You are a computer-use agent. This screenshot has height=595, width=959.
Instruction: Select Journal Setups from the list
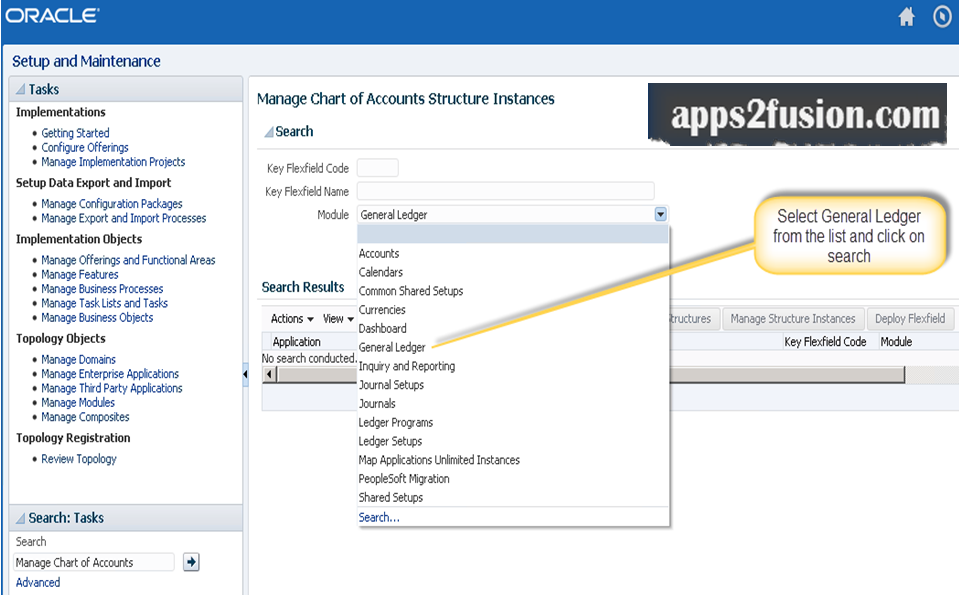[x=391, y=385]
